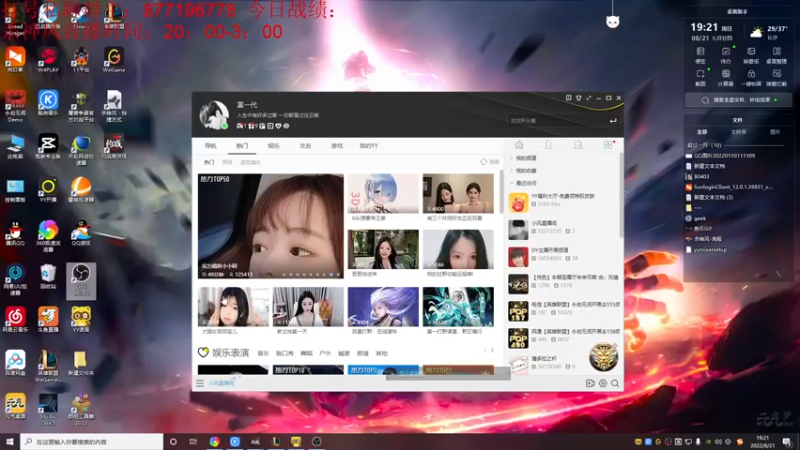Open the 腾讯QQ desktop icon

tap(15, 233)
